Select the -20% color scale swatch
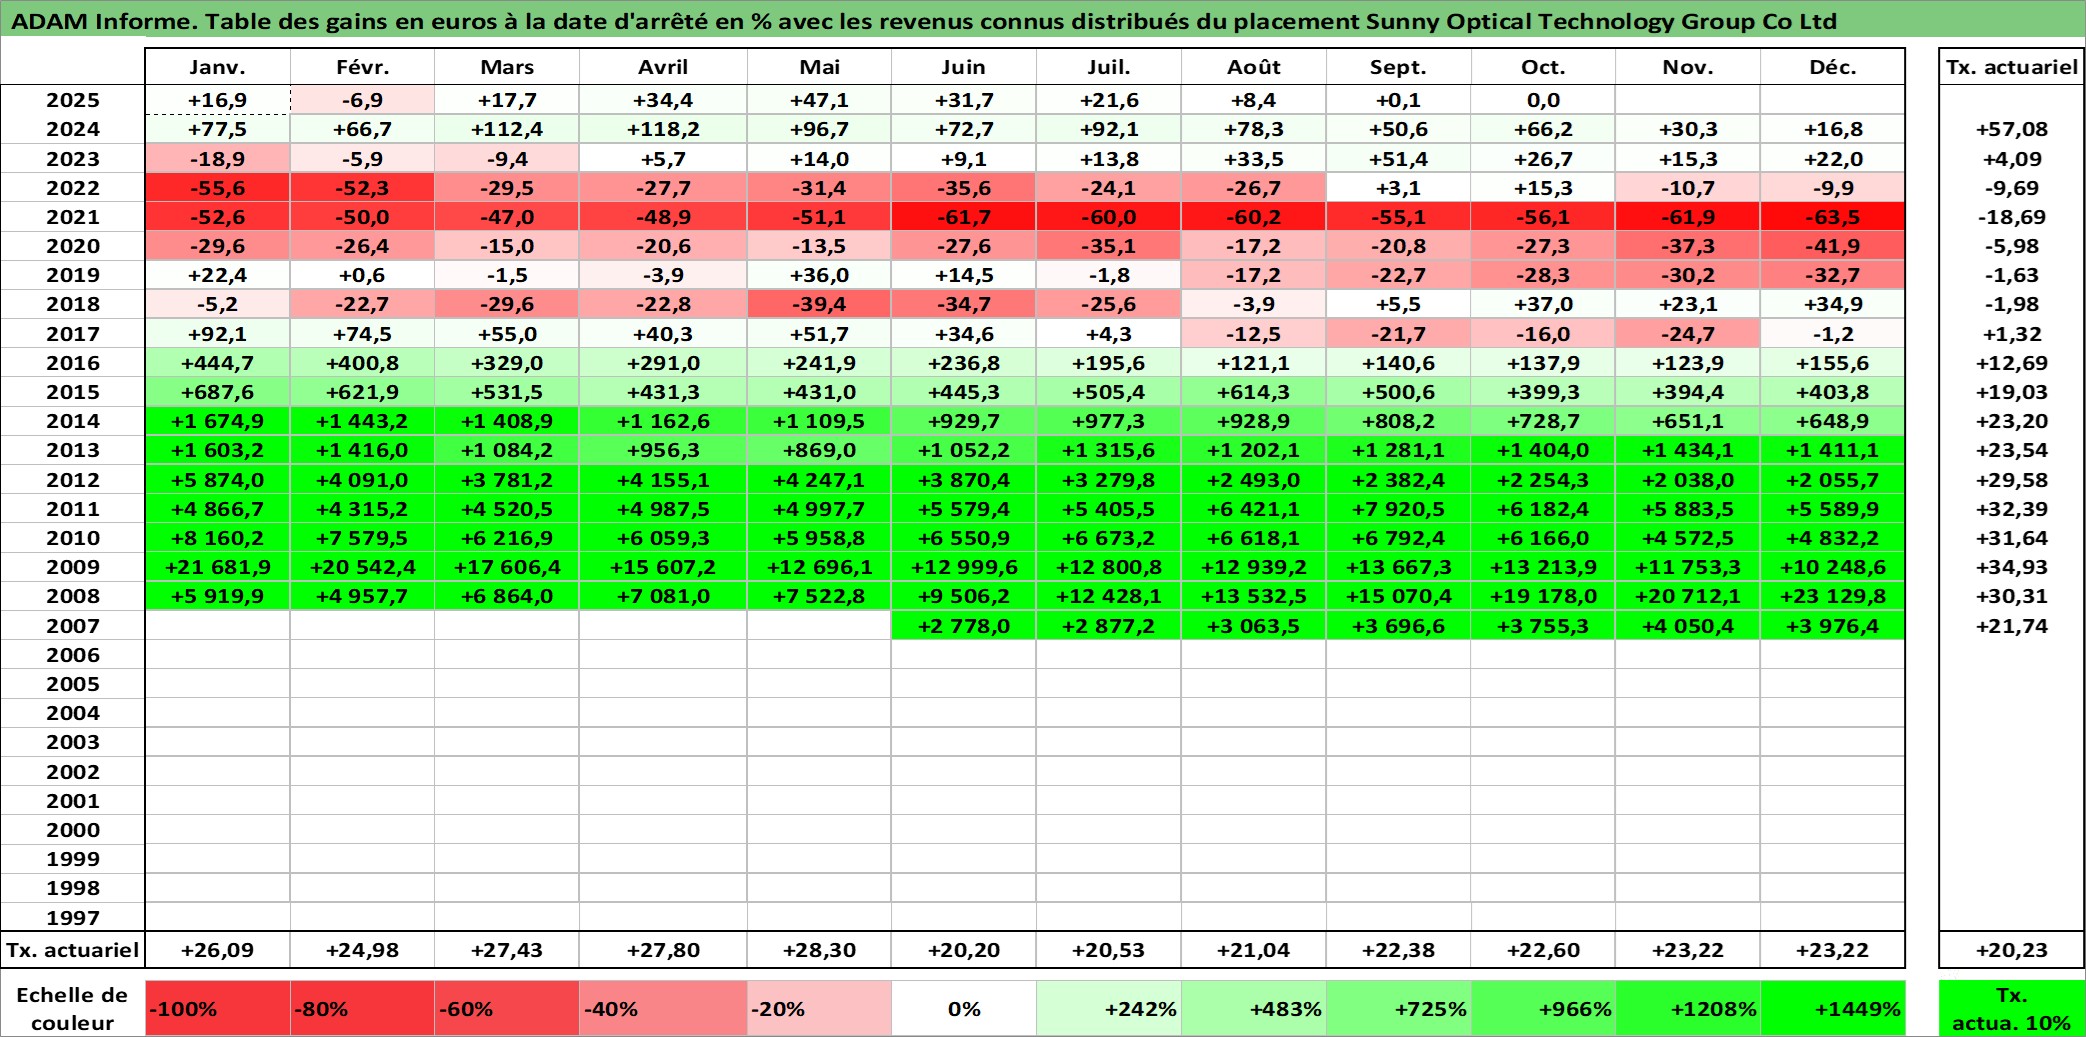2086x1037 pixels. point(819,1008)
